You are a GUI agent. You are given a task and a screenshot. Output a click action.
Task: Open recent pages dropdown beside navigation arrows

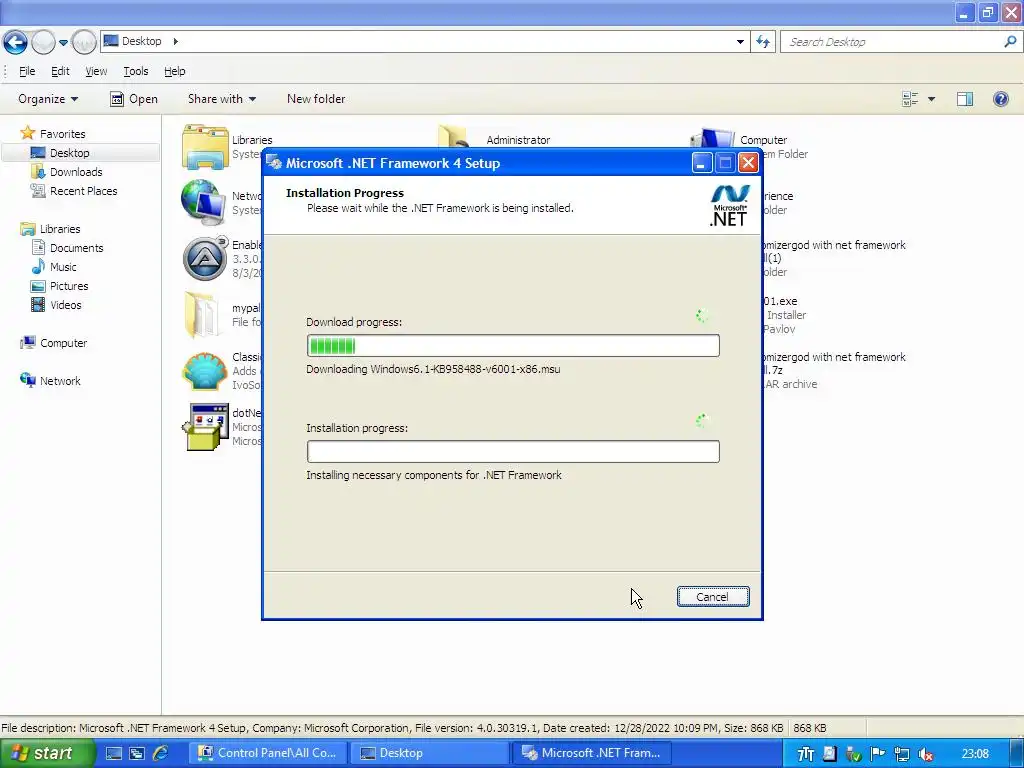[x=63, y=42]
